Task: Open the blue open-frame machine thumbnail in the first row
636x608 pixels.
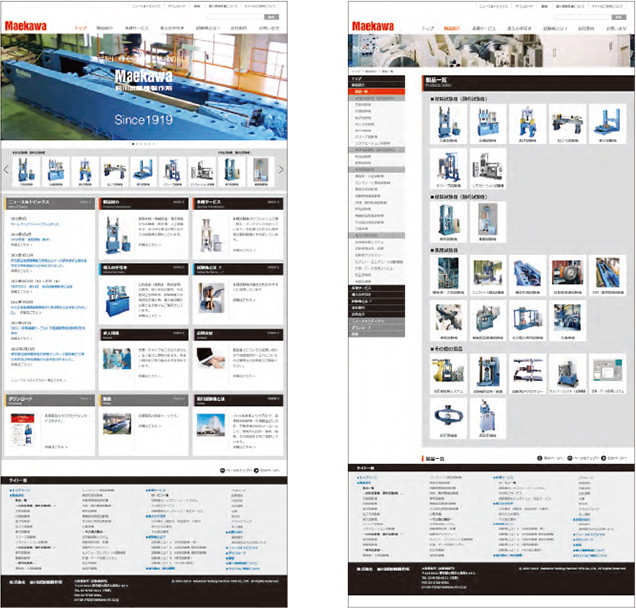Action: [607, 124]
